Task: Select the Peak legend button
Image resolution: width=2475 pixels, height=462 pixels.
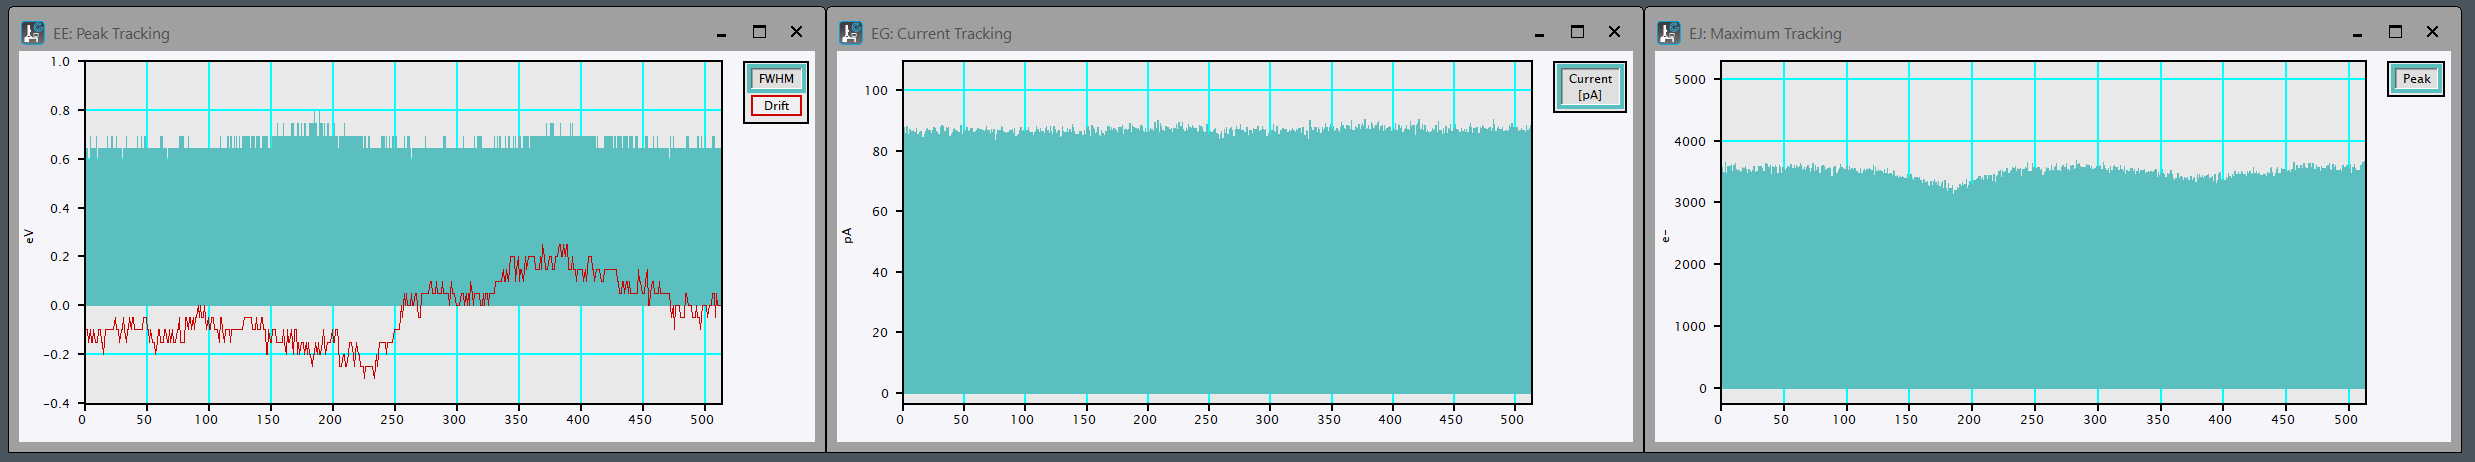Action: (2416, 79)
